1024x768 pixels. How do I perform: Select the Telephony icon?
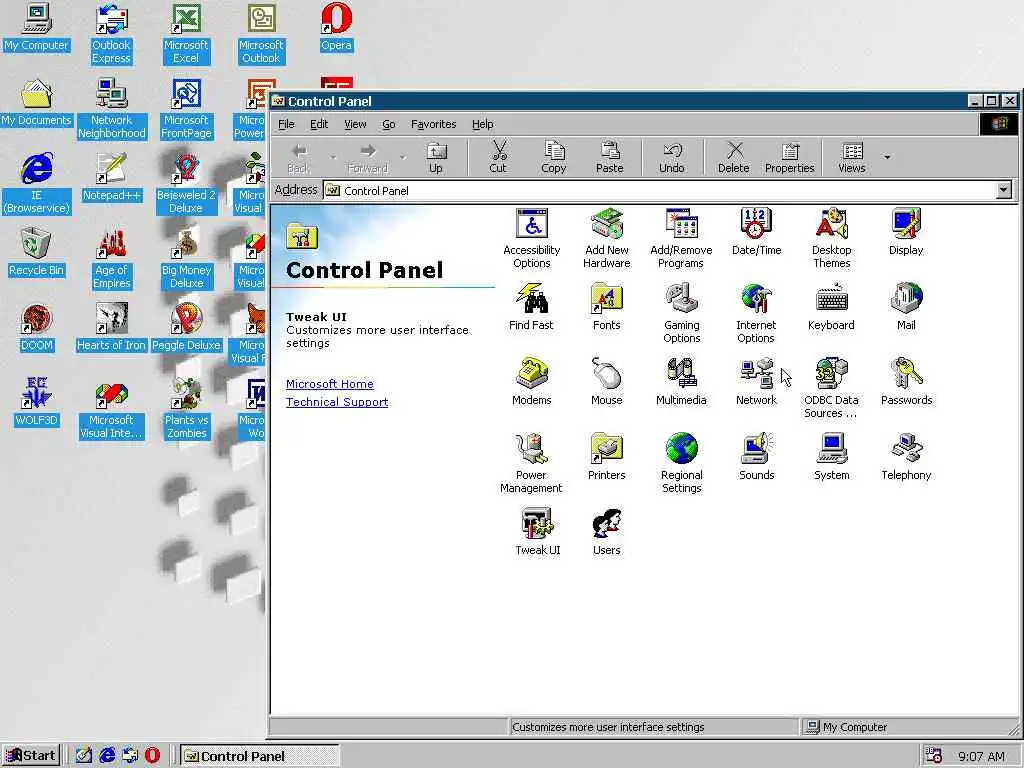pyautogui.click(x=906, y=457)
